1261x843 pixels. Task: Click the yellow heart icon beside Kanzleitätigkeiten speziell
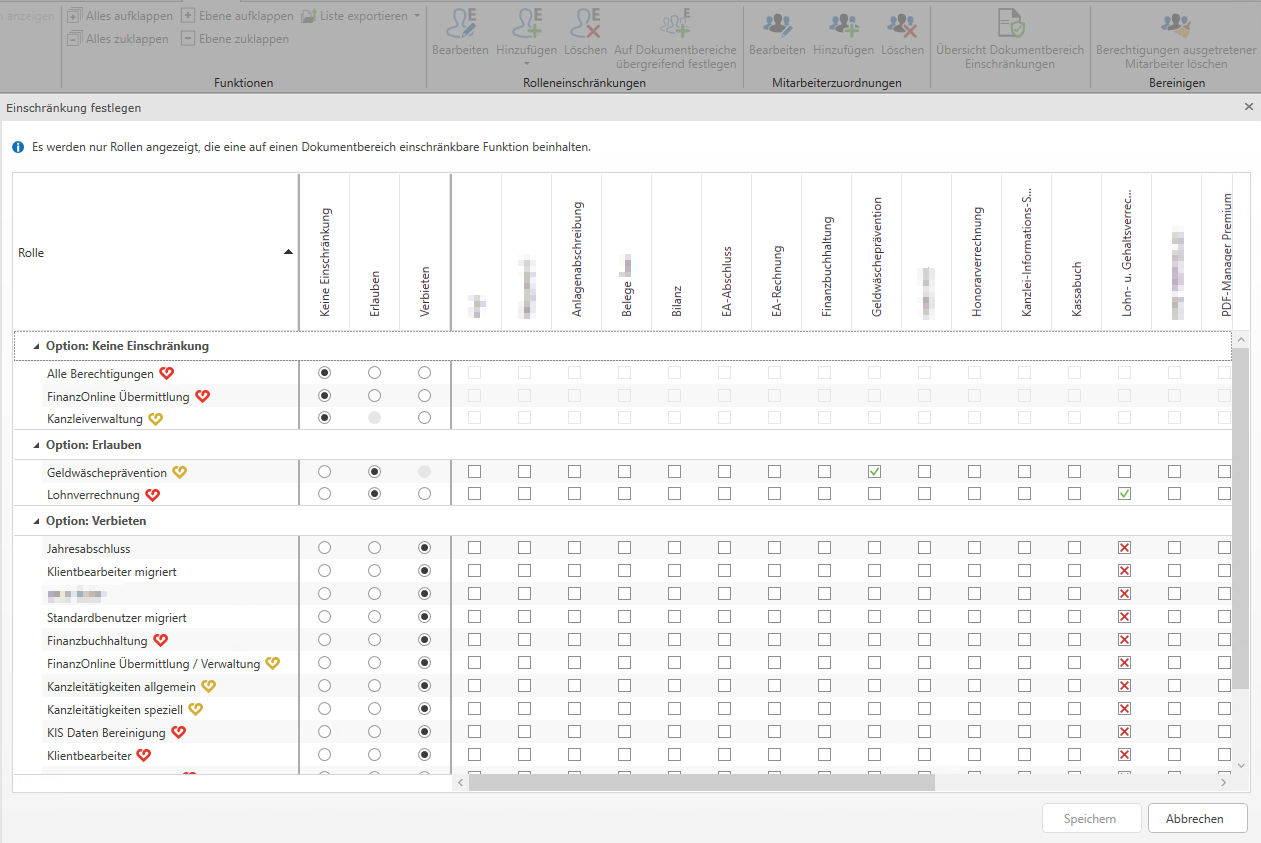tap(196, 710)
